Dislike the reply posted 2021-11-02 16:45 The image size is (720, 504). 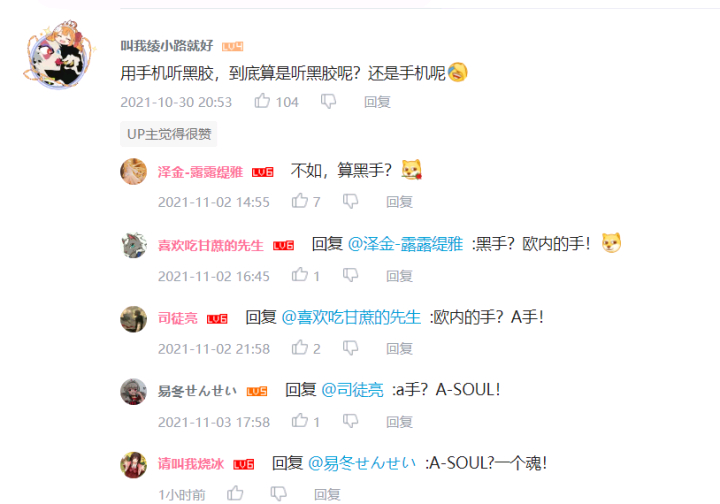pyautogui.click(x=350, y=275)
